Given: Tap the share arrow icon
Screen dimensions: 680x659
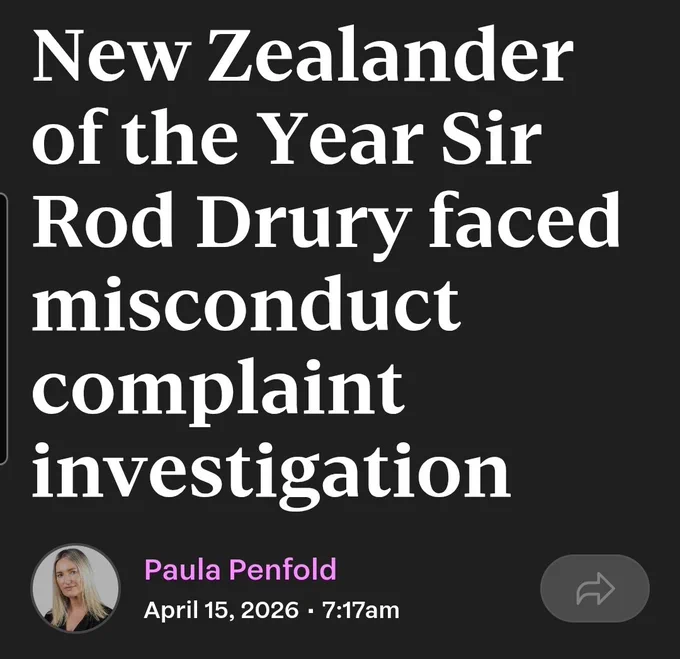Looking at the screenshot, I should 595,589.
